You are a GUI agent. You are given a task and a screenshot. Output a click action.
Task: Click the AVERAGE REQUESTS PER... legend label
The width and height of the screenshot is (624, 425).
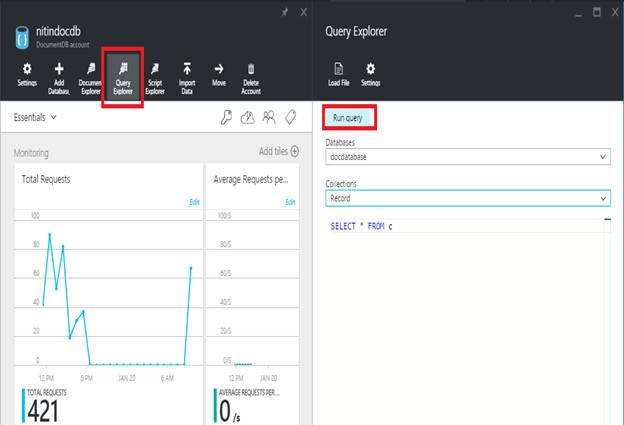point(249,392)
